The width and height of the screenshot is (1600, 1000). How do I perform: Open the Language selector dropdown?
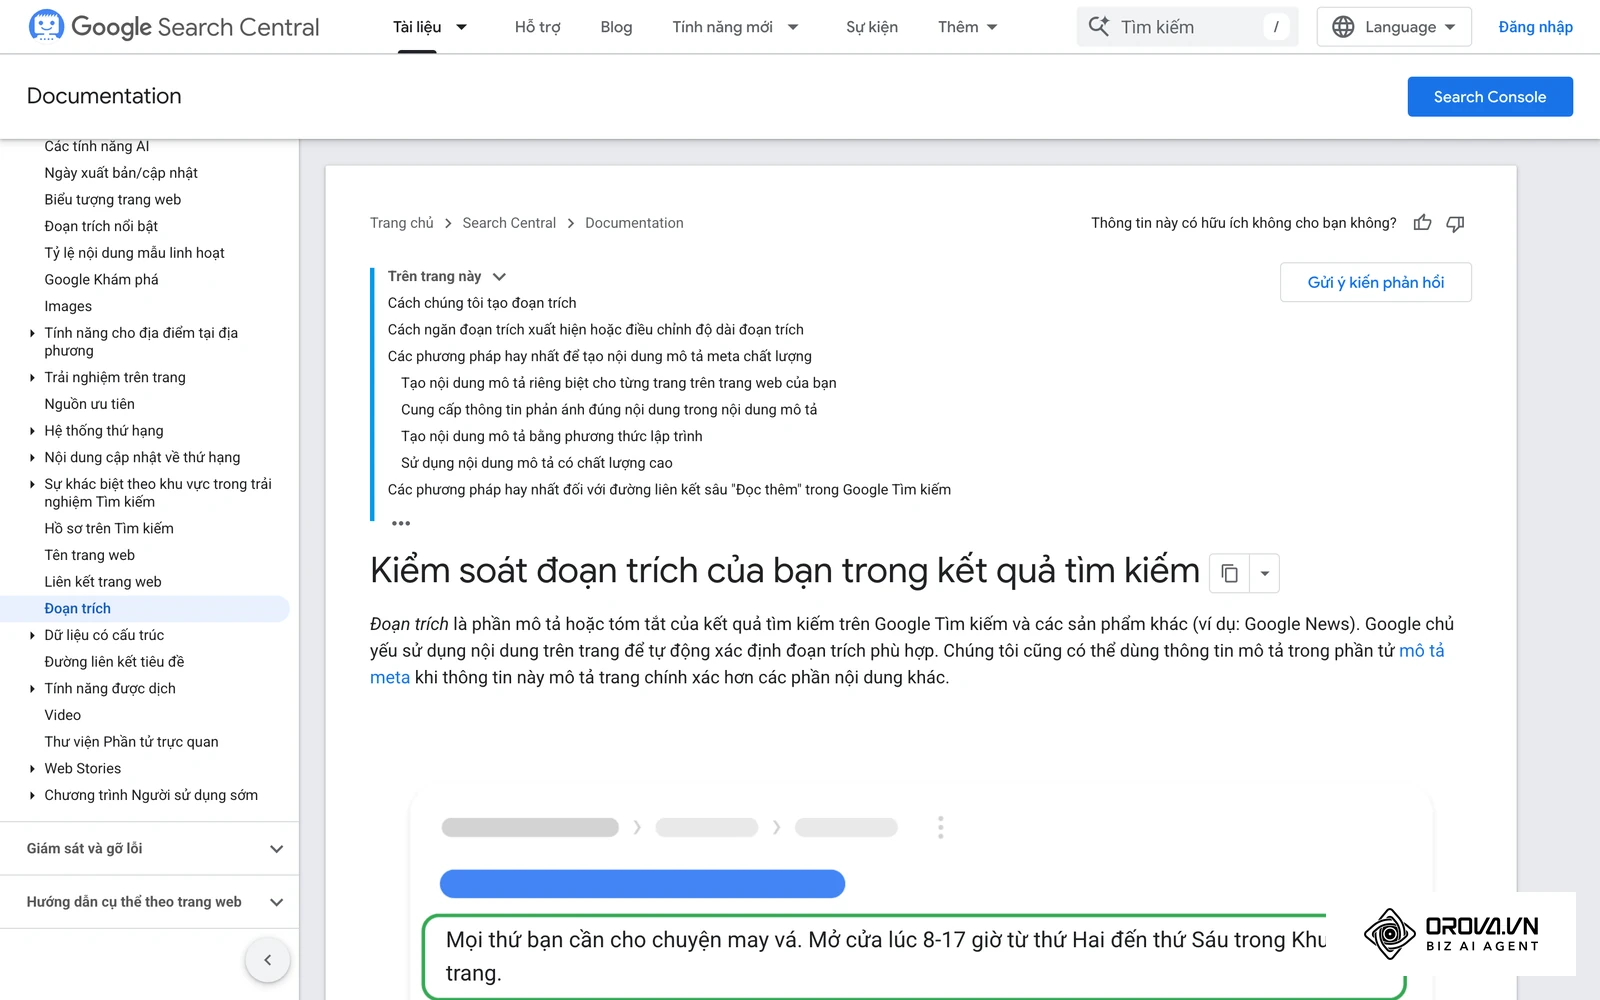(x=1394, y=27)
